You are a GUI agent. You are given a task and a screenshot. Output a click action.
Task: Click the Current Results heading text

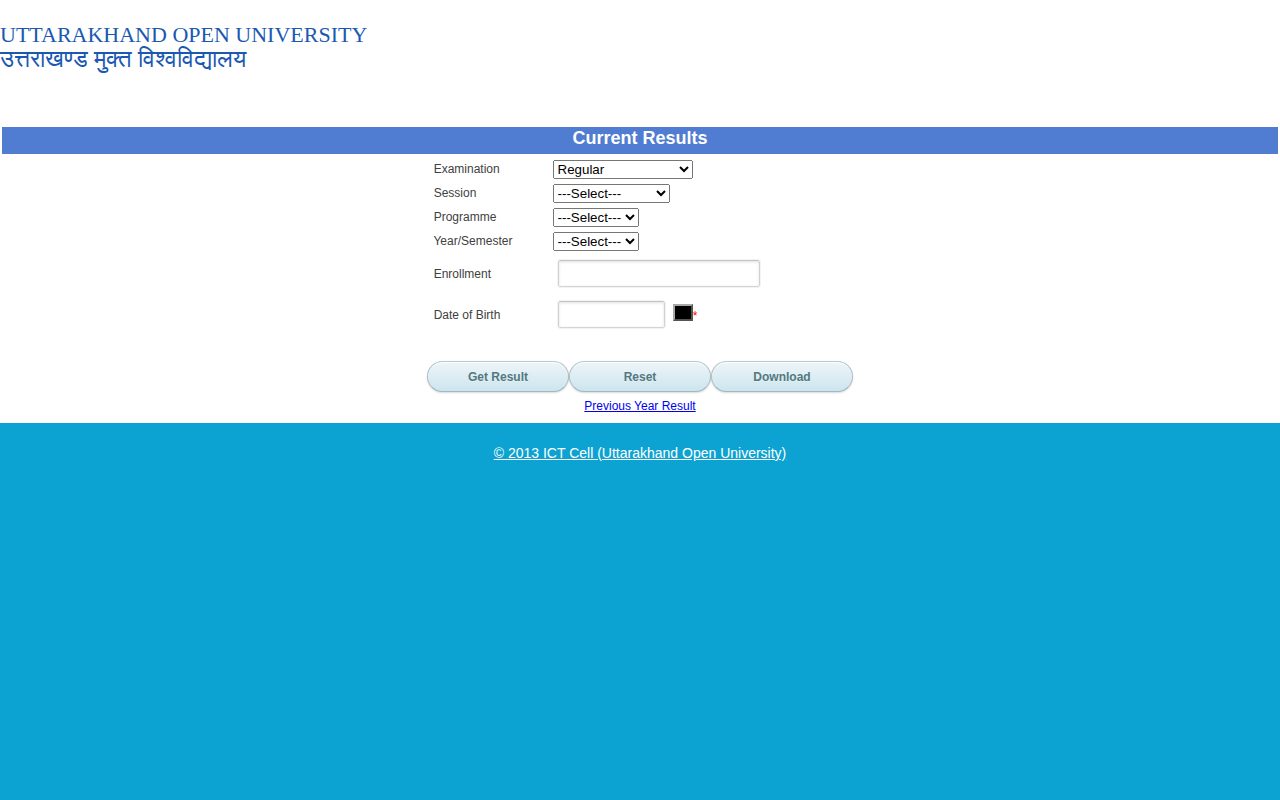point(640,139)
